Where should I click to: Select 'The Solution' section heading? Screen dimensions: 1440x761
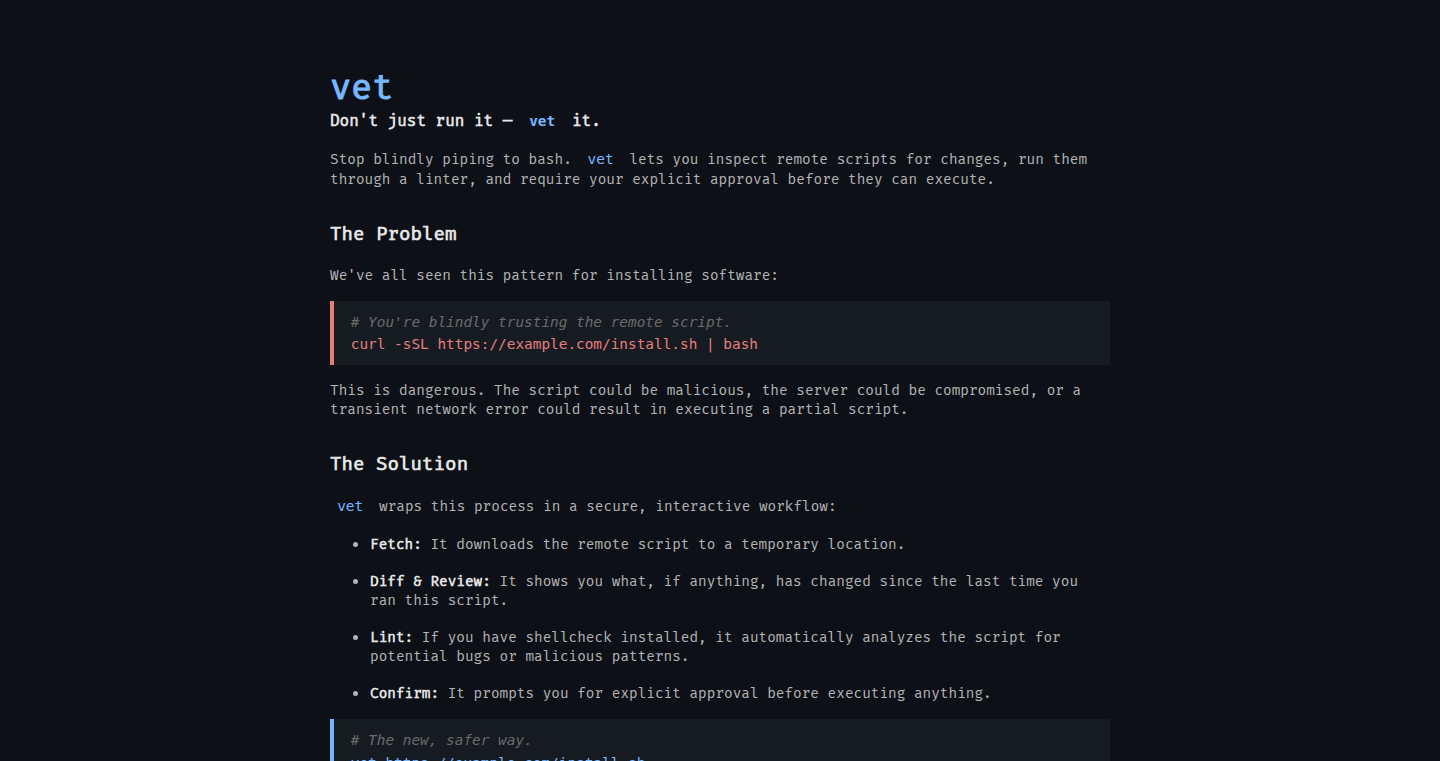399,464
